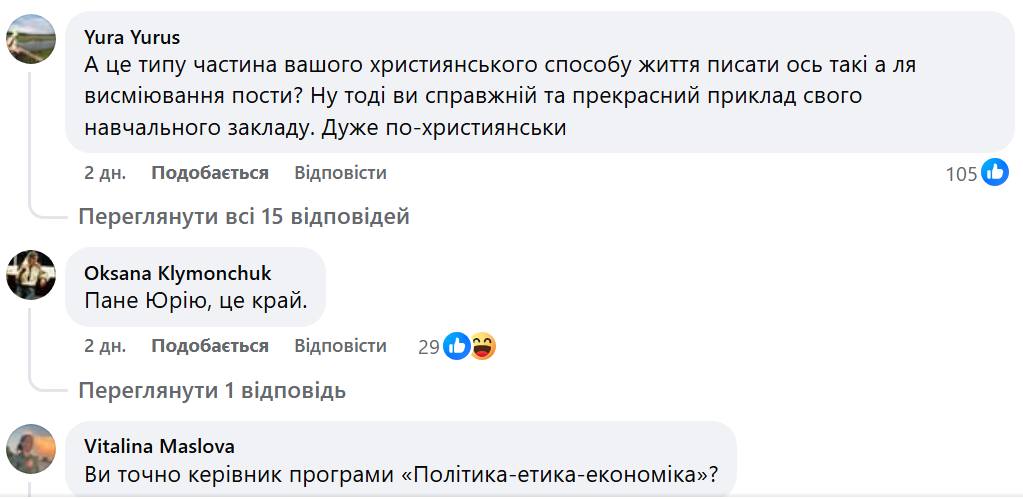Reply to Oksana Klymonchuk's comment
Image resolution: width=1023 pixels, height=499 pixels.
pyautogui.click(x=340, y=346)
